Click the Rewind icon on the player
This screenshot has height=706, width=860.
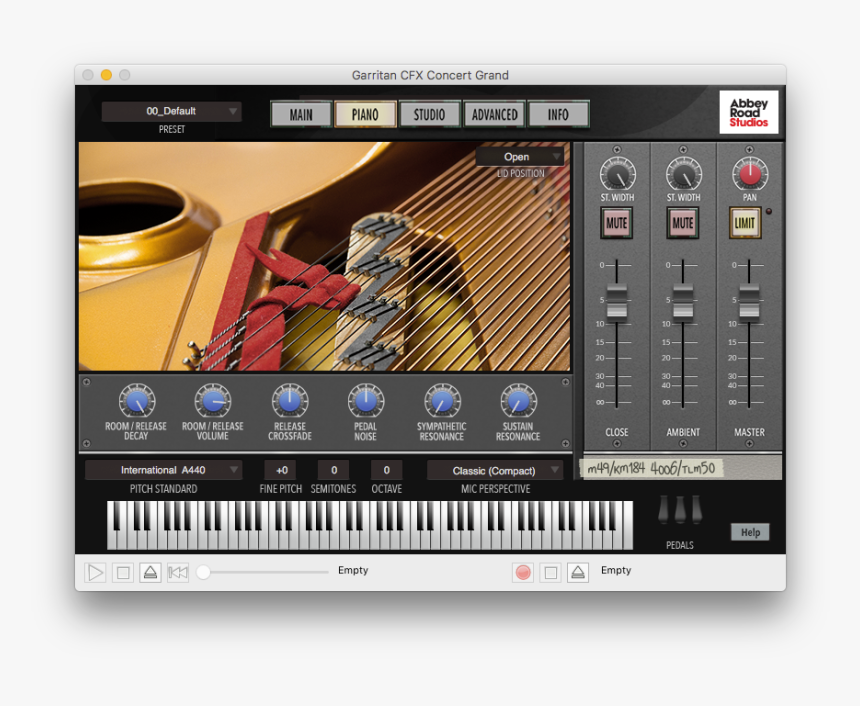tap(177, 571)
